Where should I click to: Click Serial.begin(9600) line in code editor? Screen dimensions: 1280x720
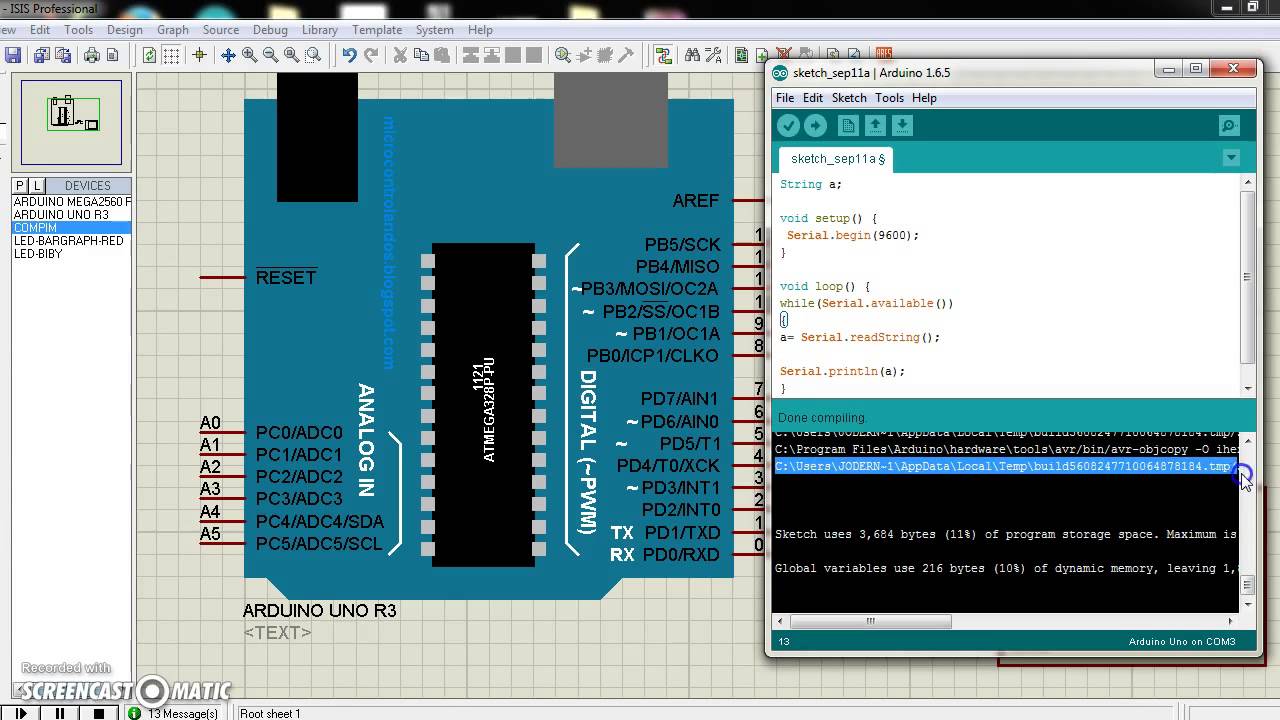point(852,235)
